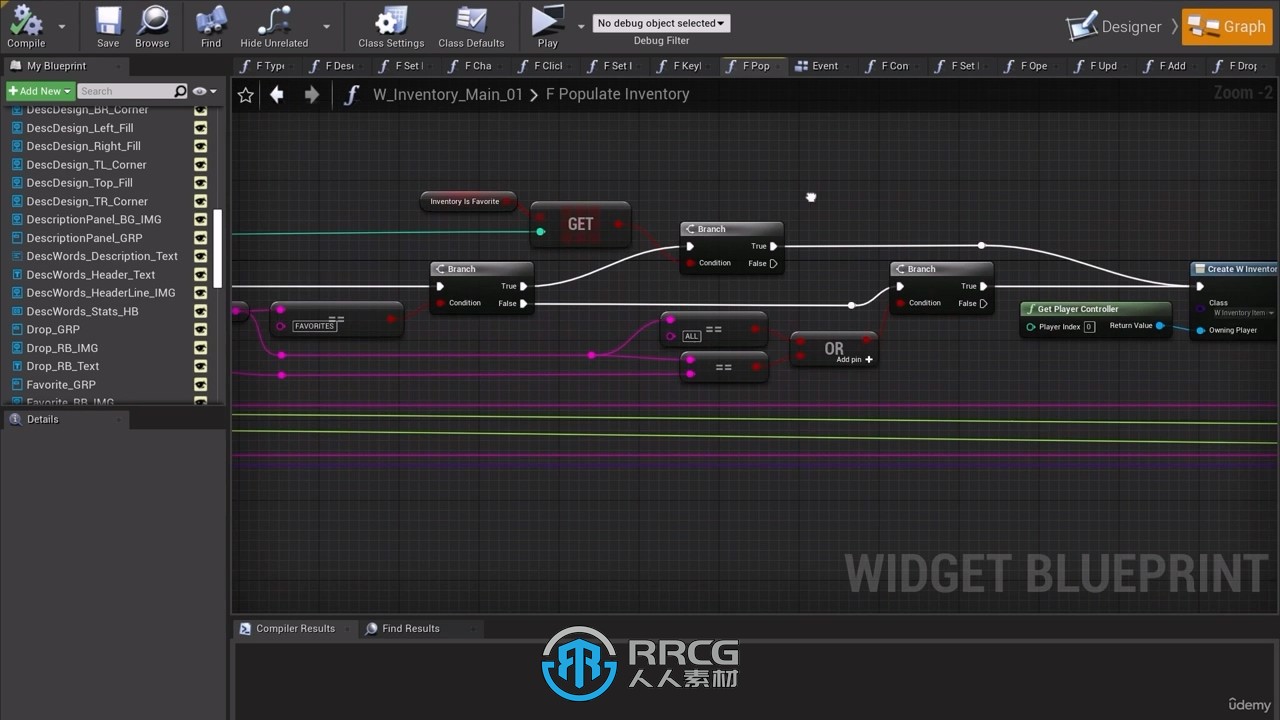Switch to the F Upd function tab
This screenshot has height=720, width=1280.
point(1096,66)
